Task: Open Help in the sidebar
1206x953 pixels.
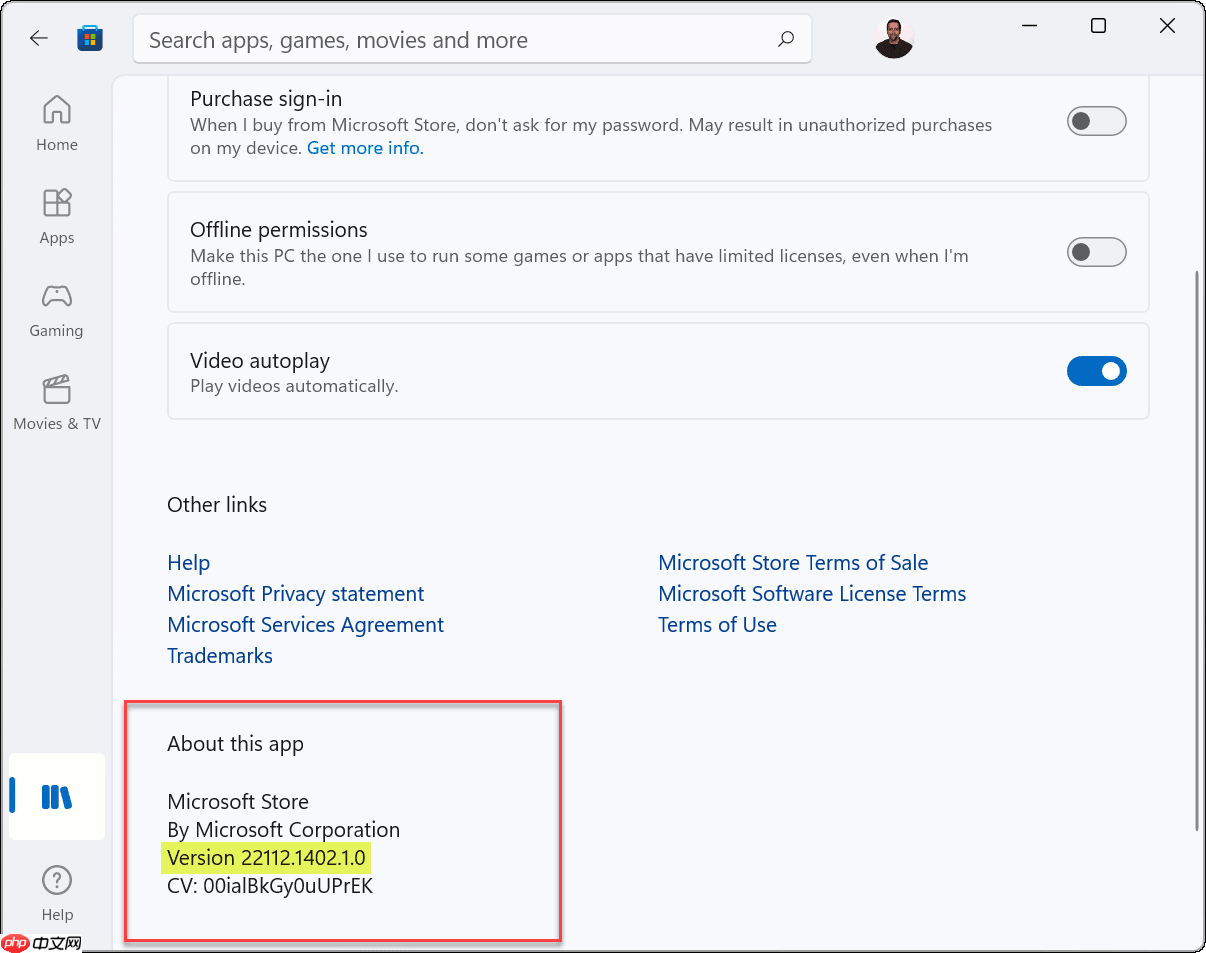Action: click(x=57, y=894)
